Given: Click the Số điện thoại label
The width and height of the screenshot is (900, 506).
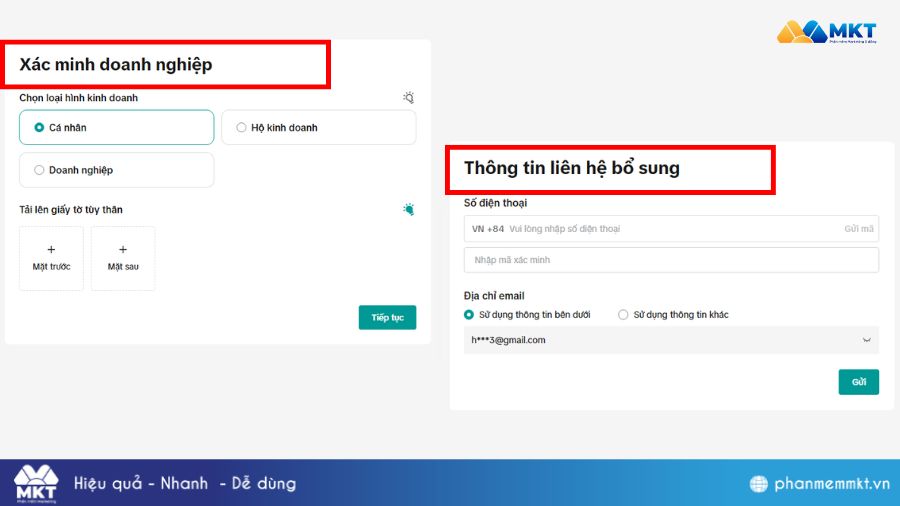Looking at the screenshot, I should (495, 203).
